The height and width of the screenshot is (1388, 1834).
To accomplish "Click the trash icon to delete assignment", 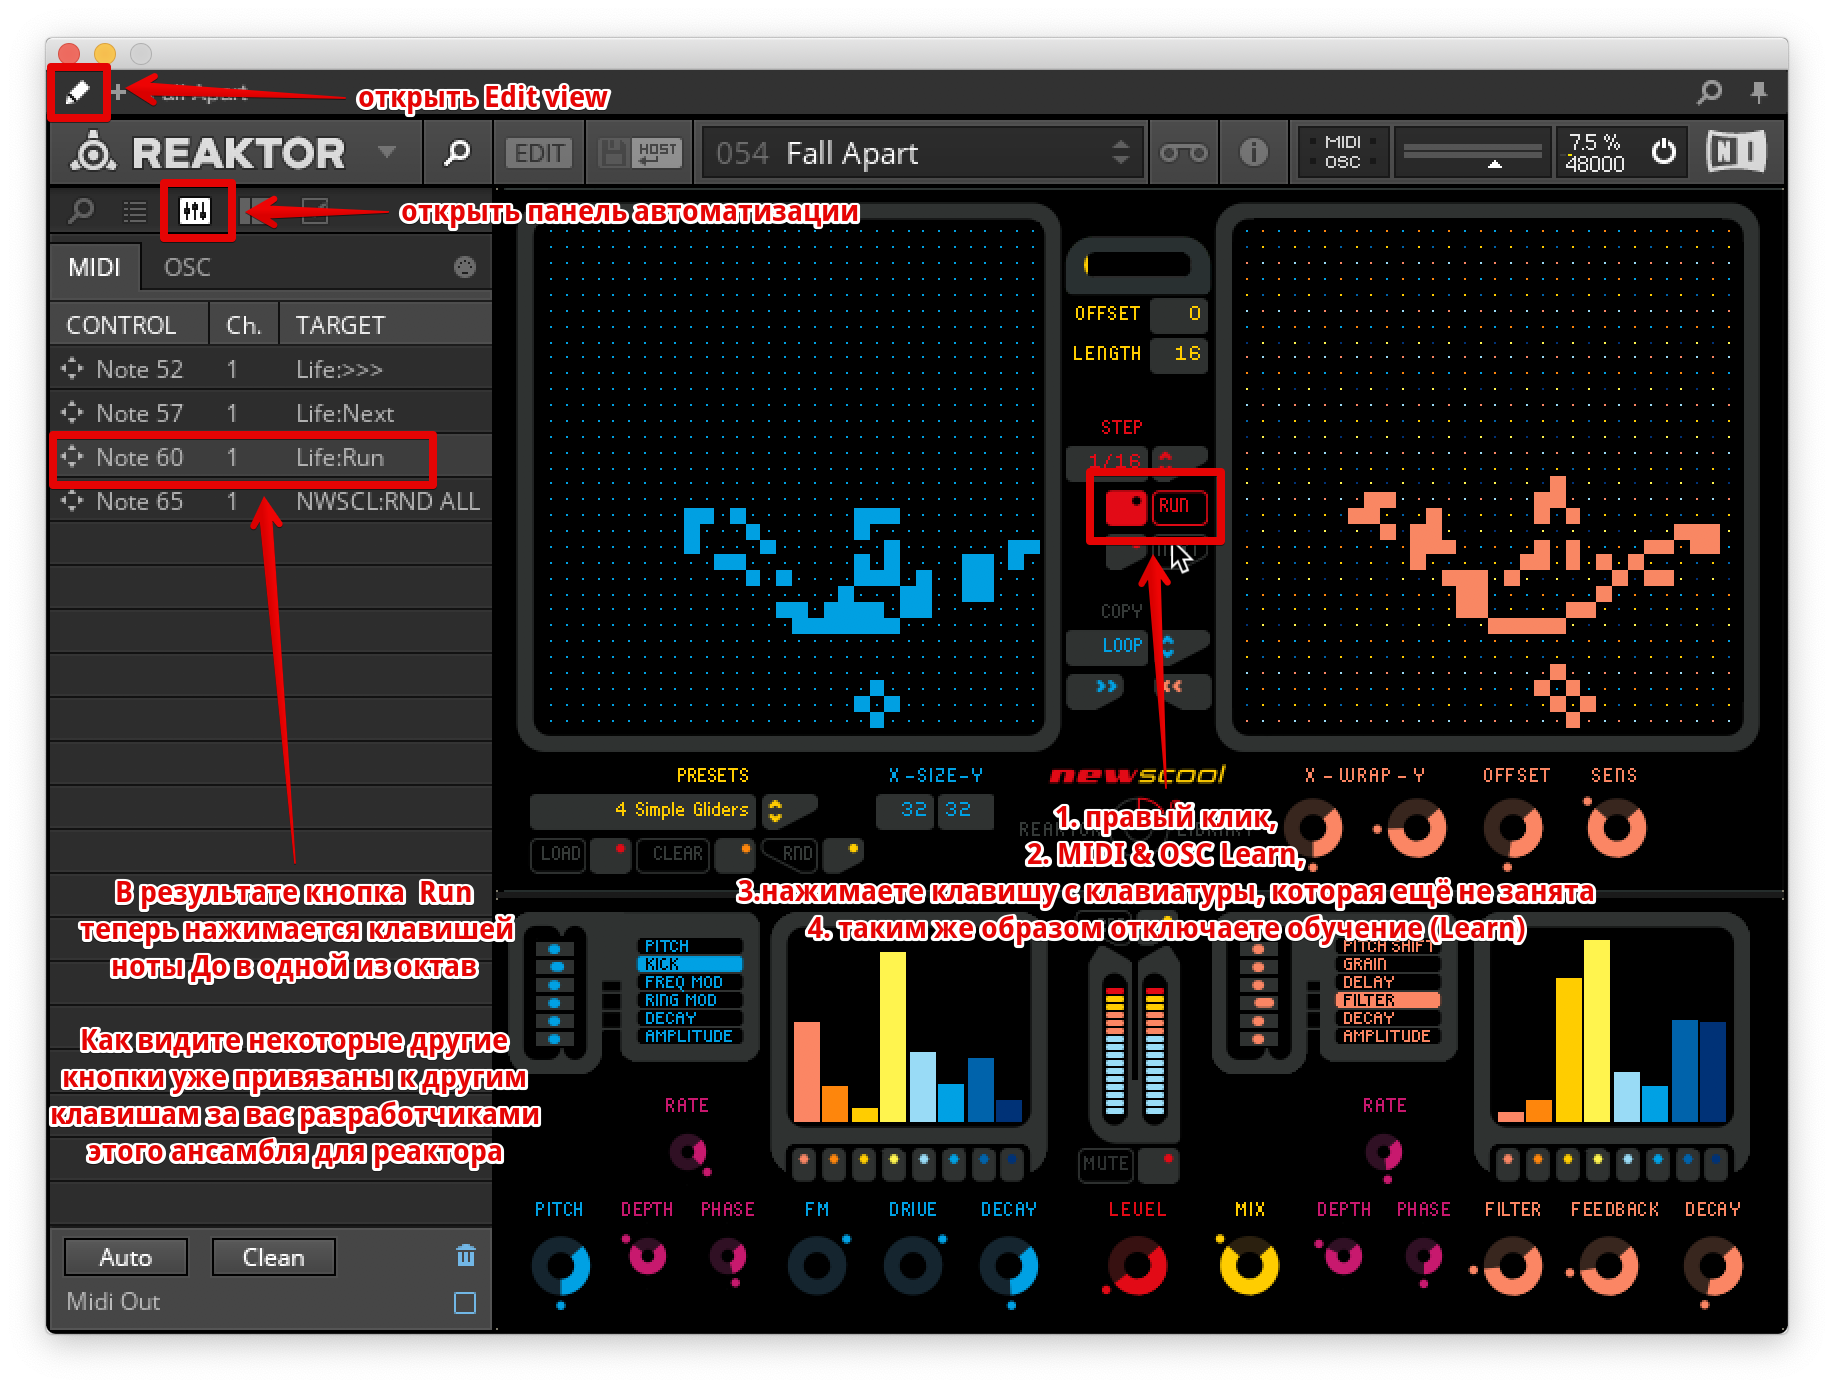I will 465,1255.
